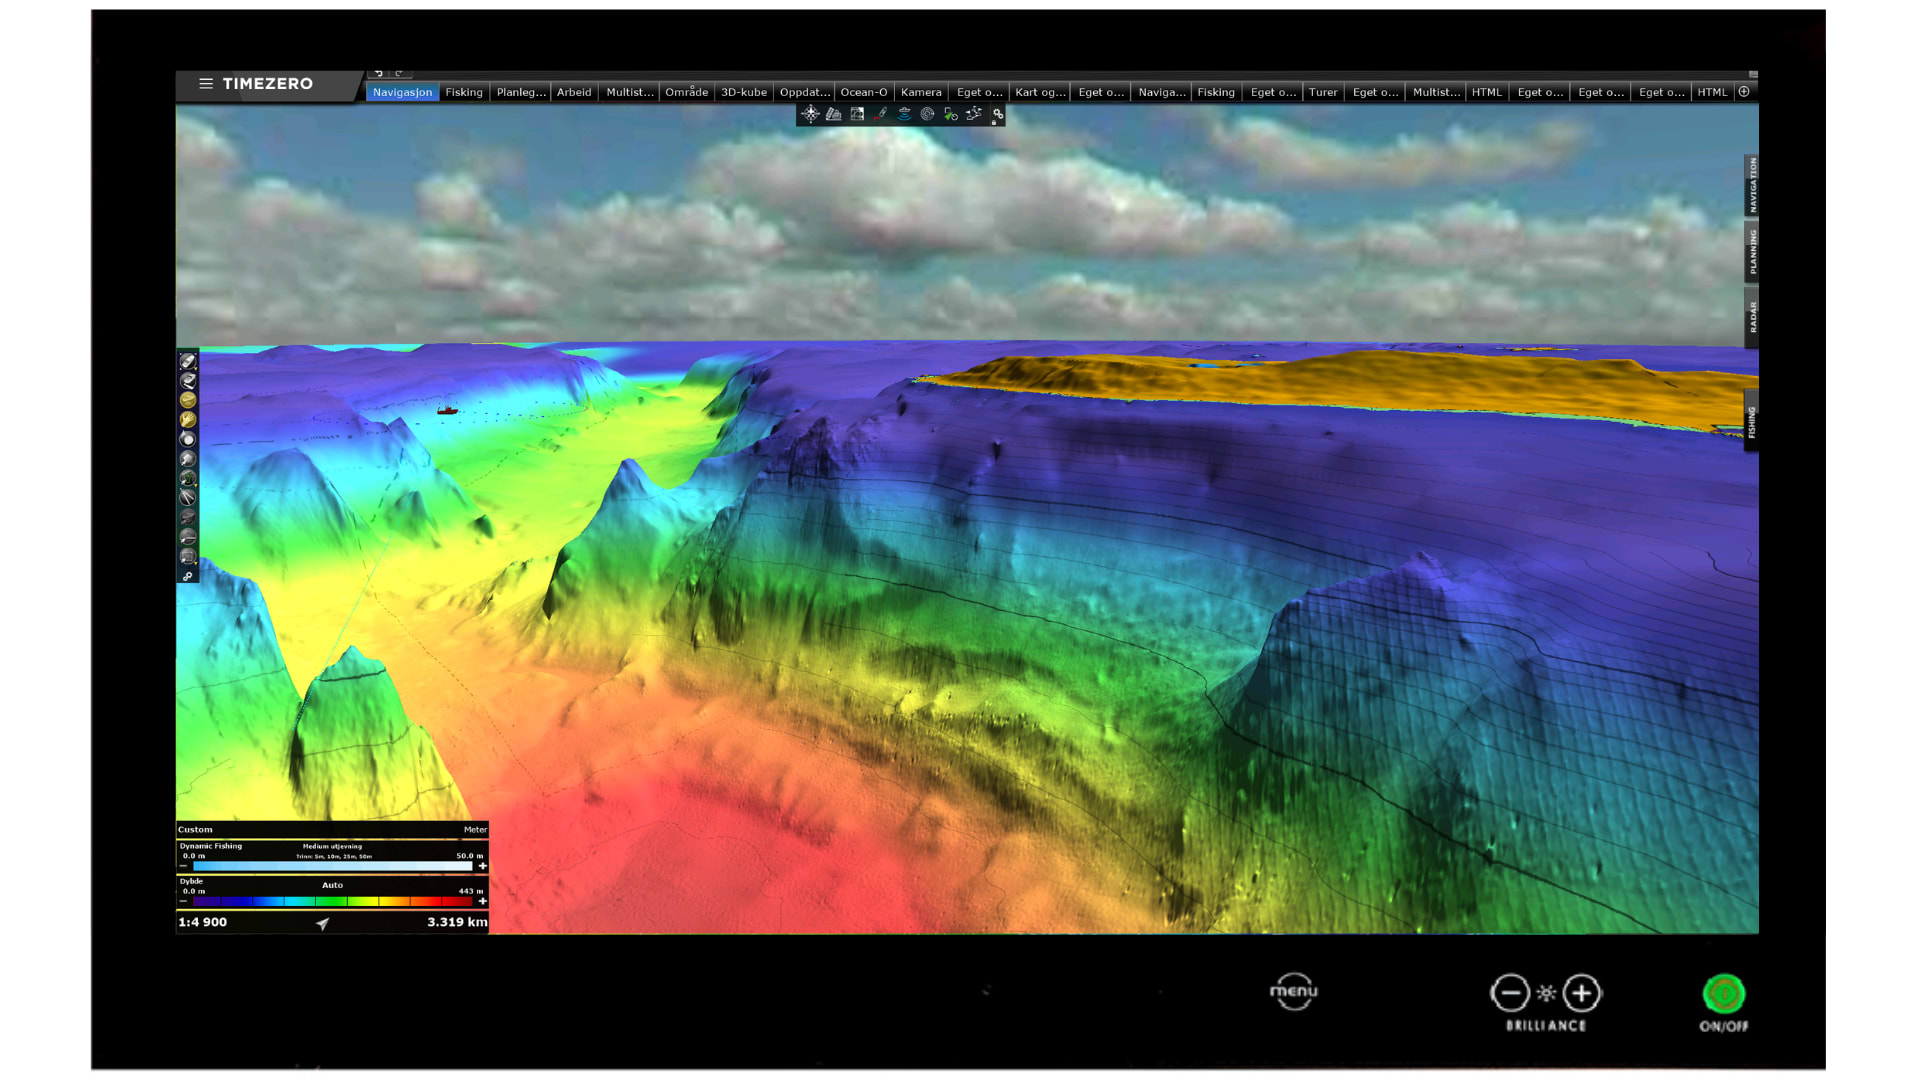This screenshot has height=1080, width=1920.
Task: Decrease monitor brilliance with minus button
Action: click(1510, 993)
